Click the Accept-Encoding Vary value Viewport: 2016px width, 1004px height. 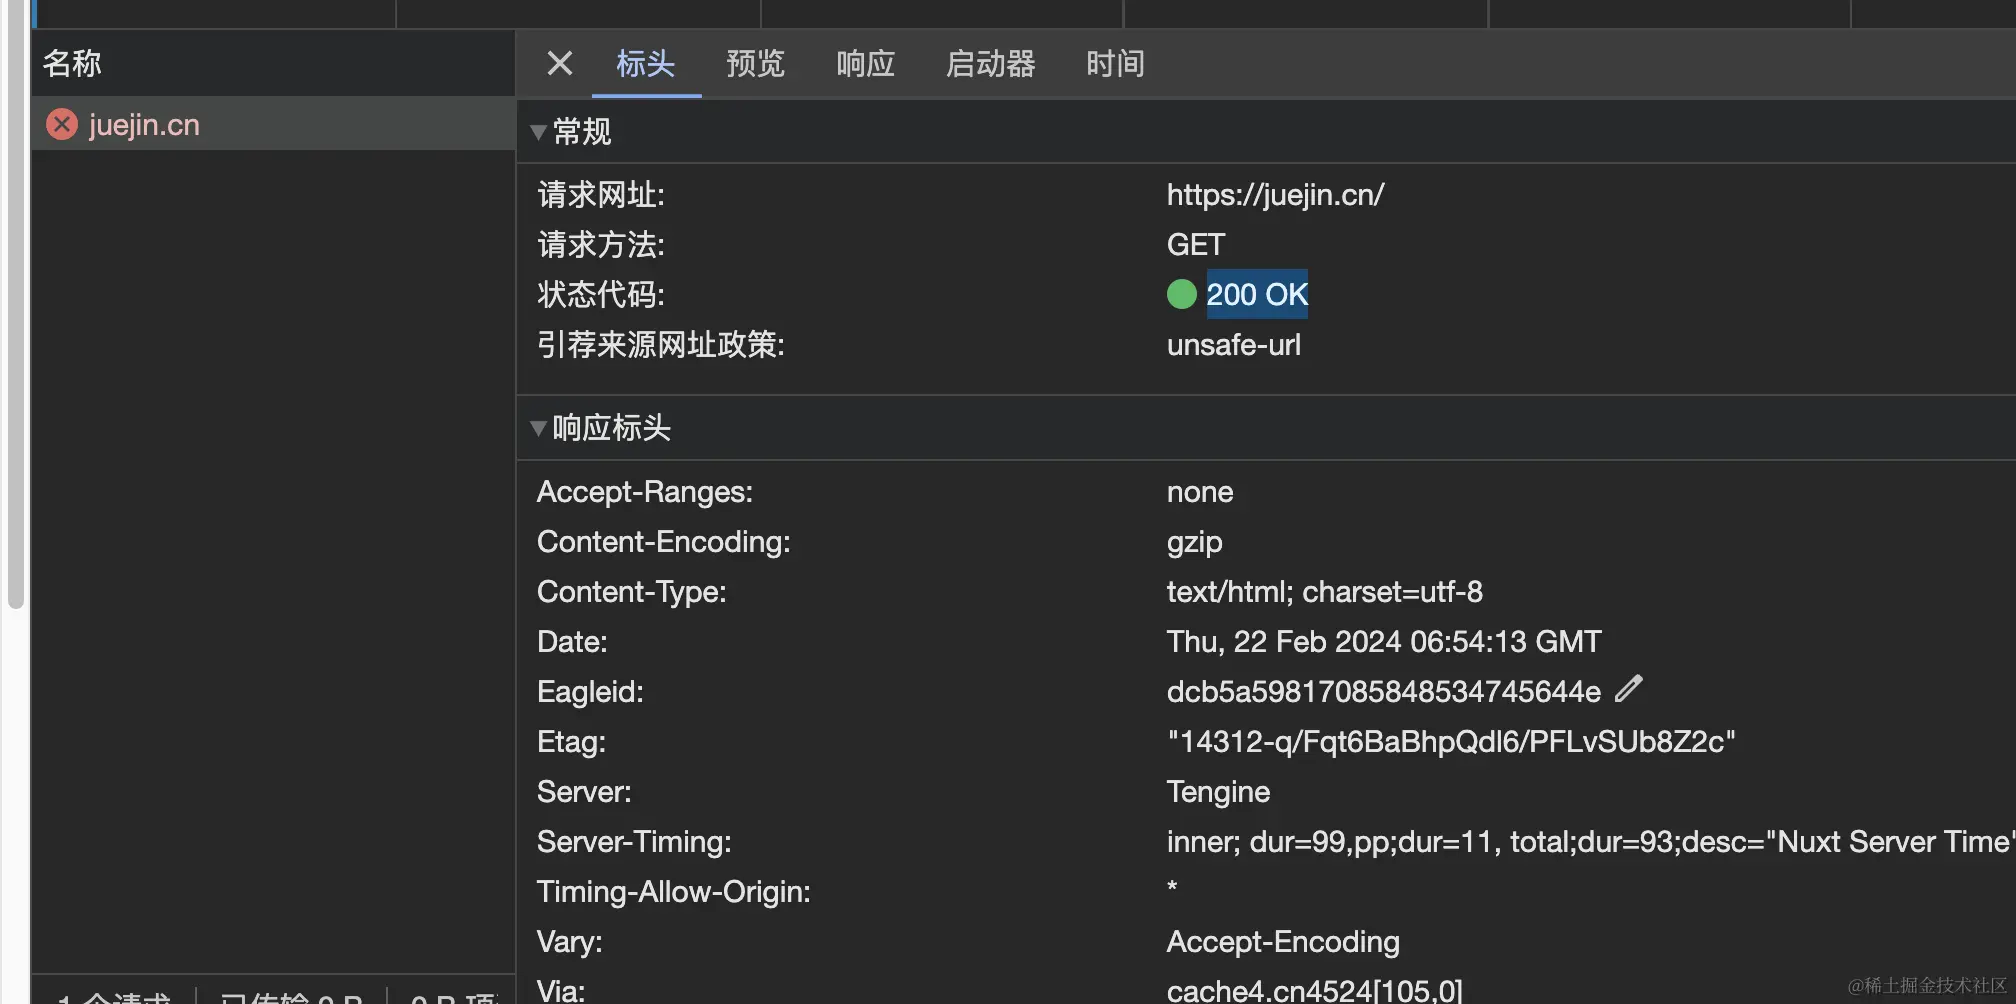[1283, 942]
